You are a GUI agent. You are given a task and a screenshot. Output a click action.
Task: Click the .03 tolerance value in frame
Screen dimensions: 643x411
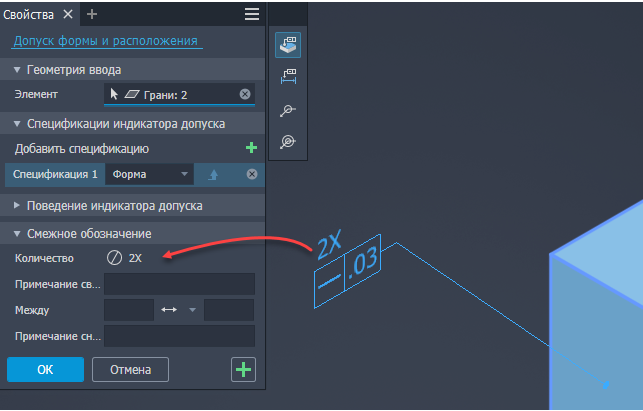coord(363,263)
